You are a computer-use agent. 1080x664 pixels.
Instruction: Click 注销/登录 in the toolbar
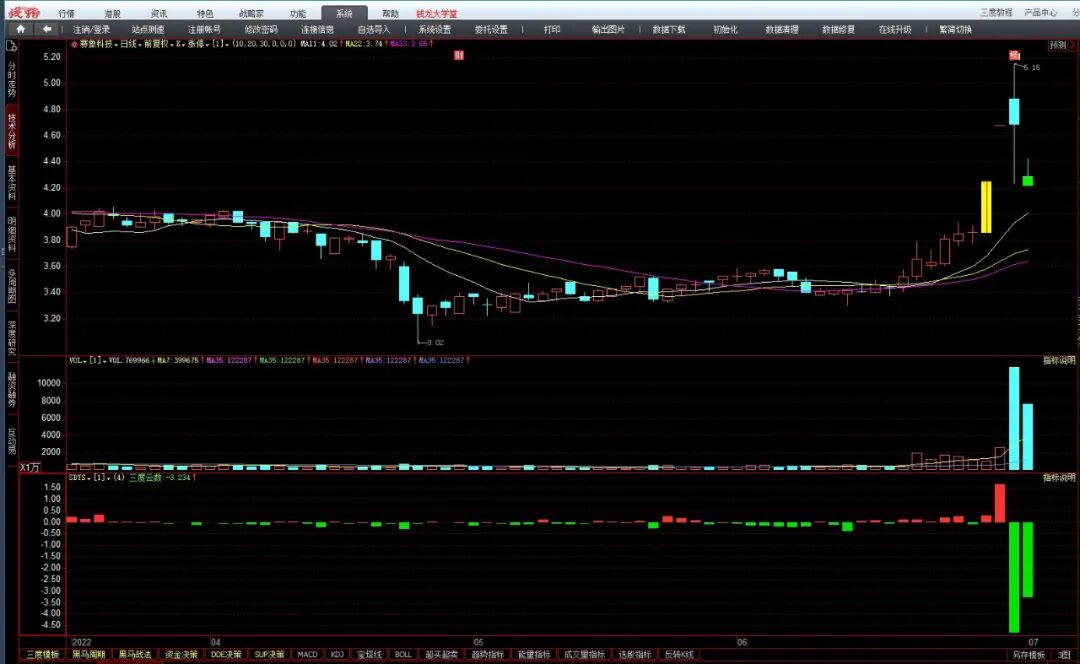point(92,30)
